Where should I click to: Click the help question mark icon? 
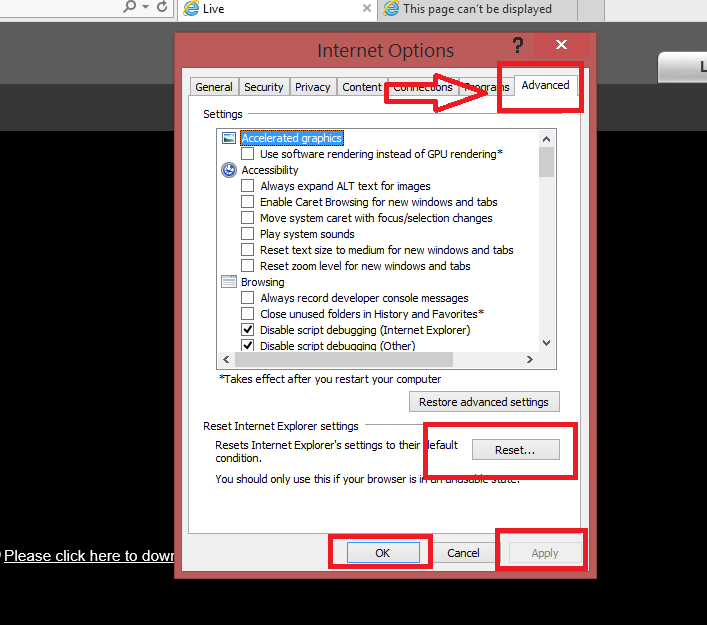(x=518, y=45)
